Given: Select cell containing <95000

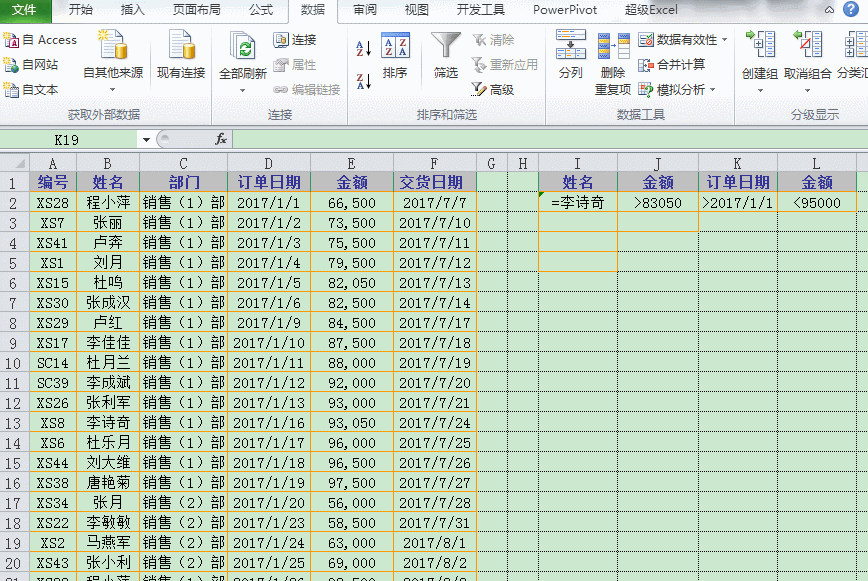Looking at the screenshot, I should (x=817, y=203).
